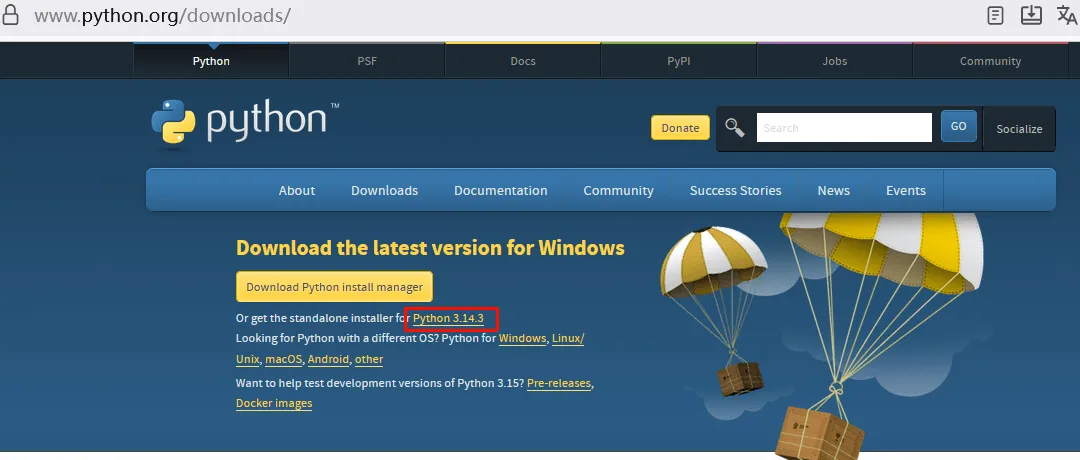
Task: Open the Downloads menu item
Action: point(384,191)
